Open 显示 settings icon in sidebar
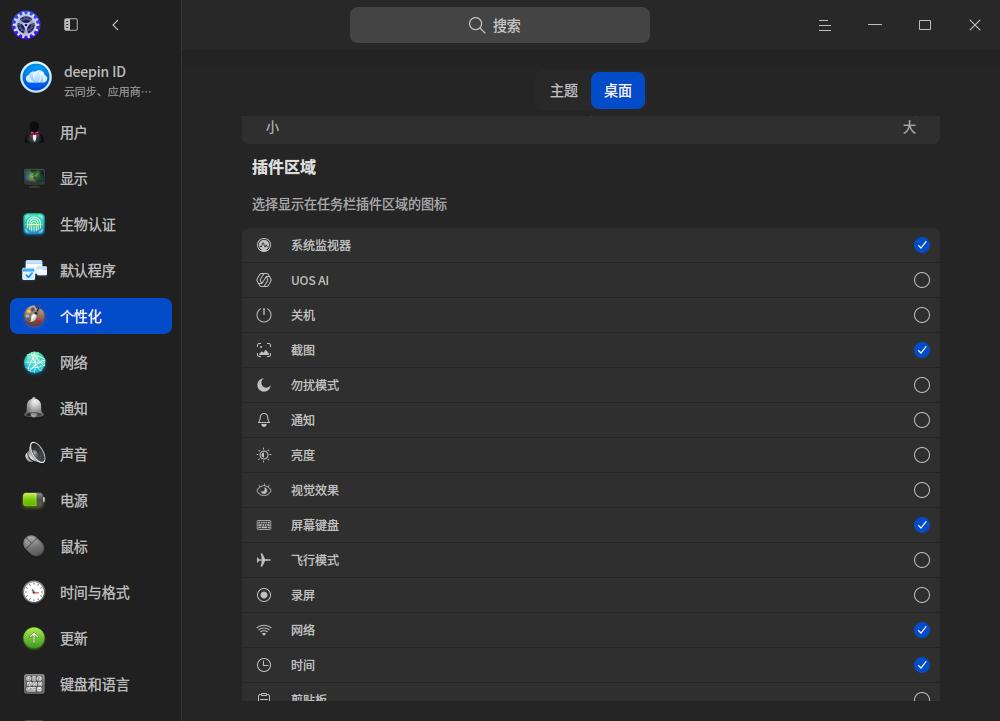Screen dimensions: 1000x721 click(x=34, y=178)
